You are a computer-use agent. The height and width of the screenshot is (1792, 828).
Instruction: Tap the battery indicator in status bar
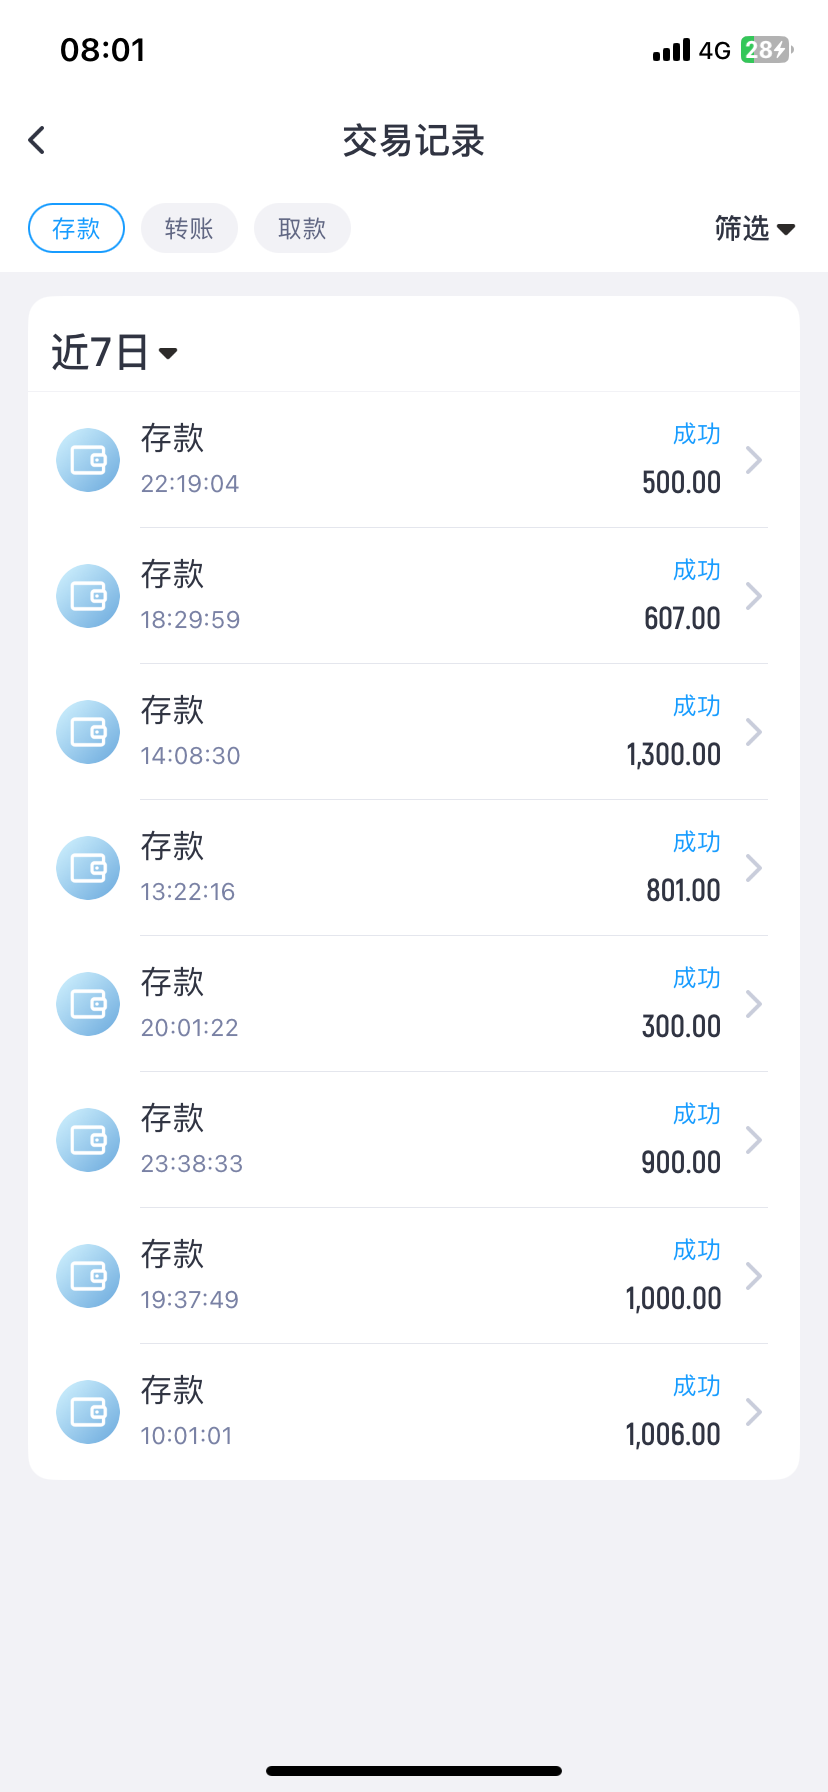pyautogui.click(x=766, y=50)
